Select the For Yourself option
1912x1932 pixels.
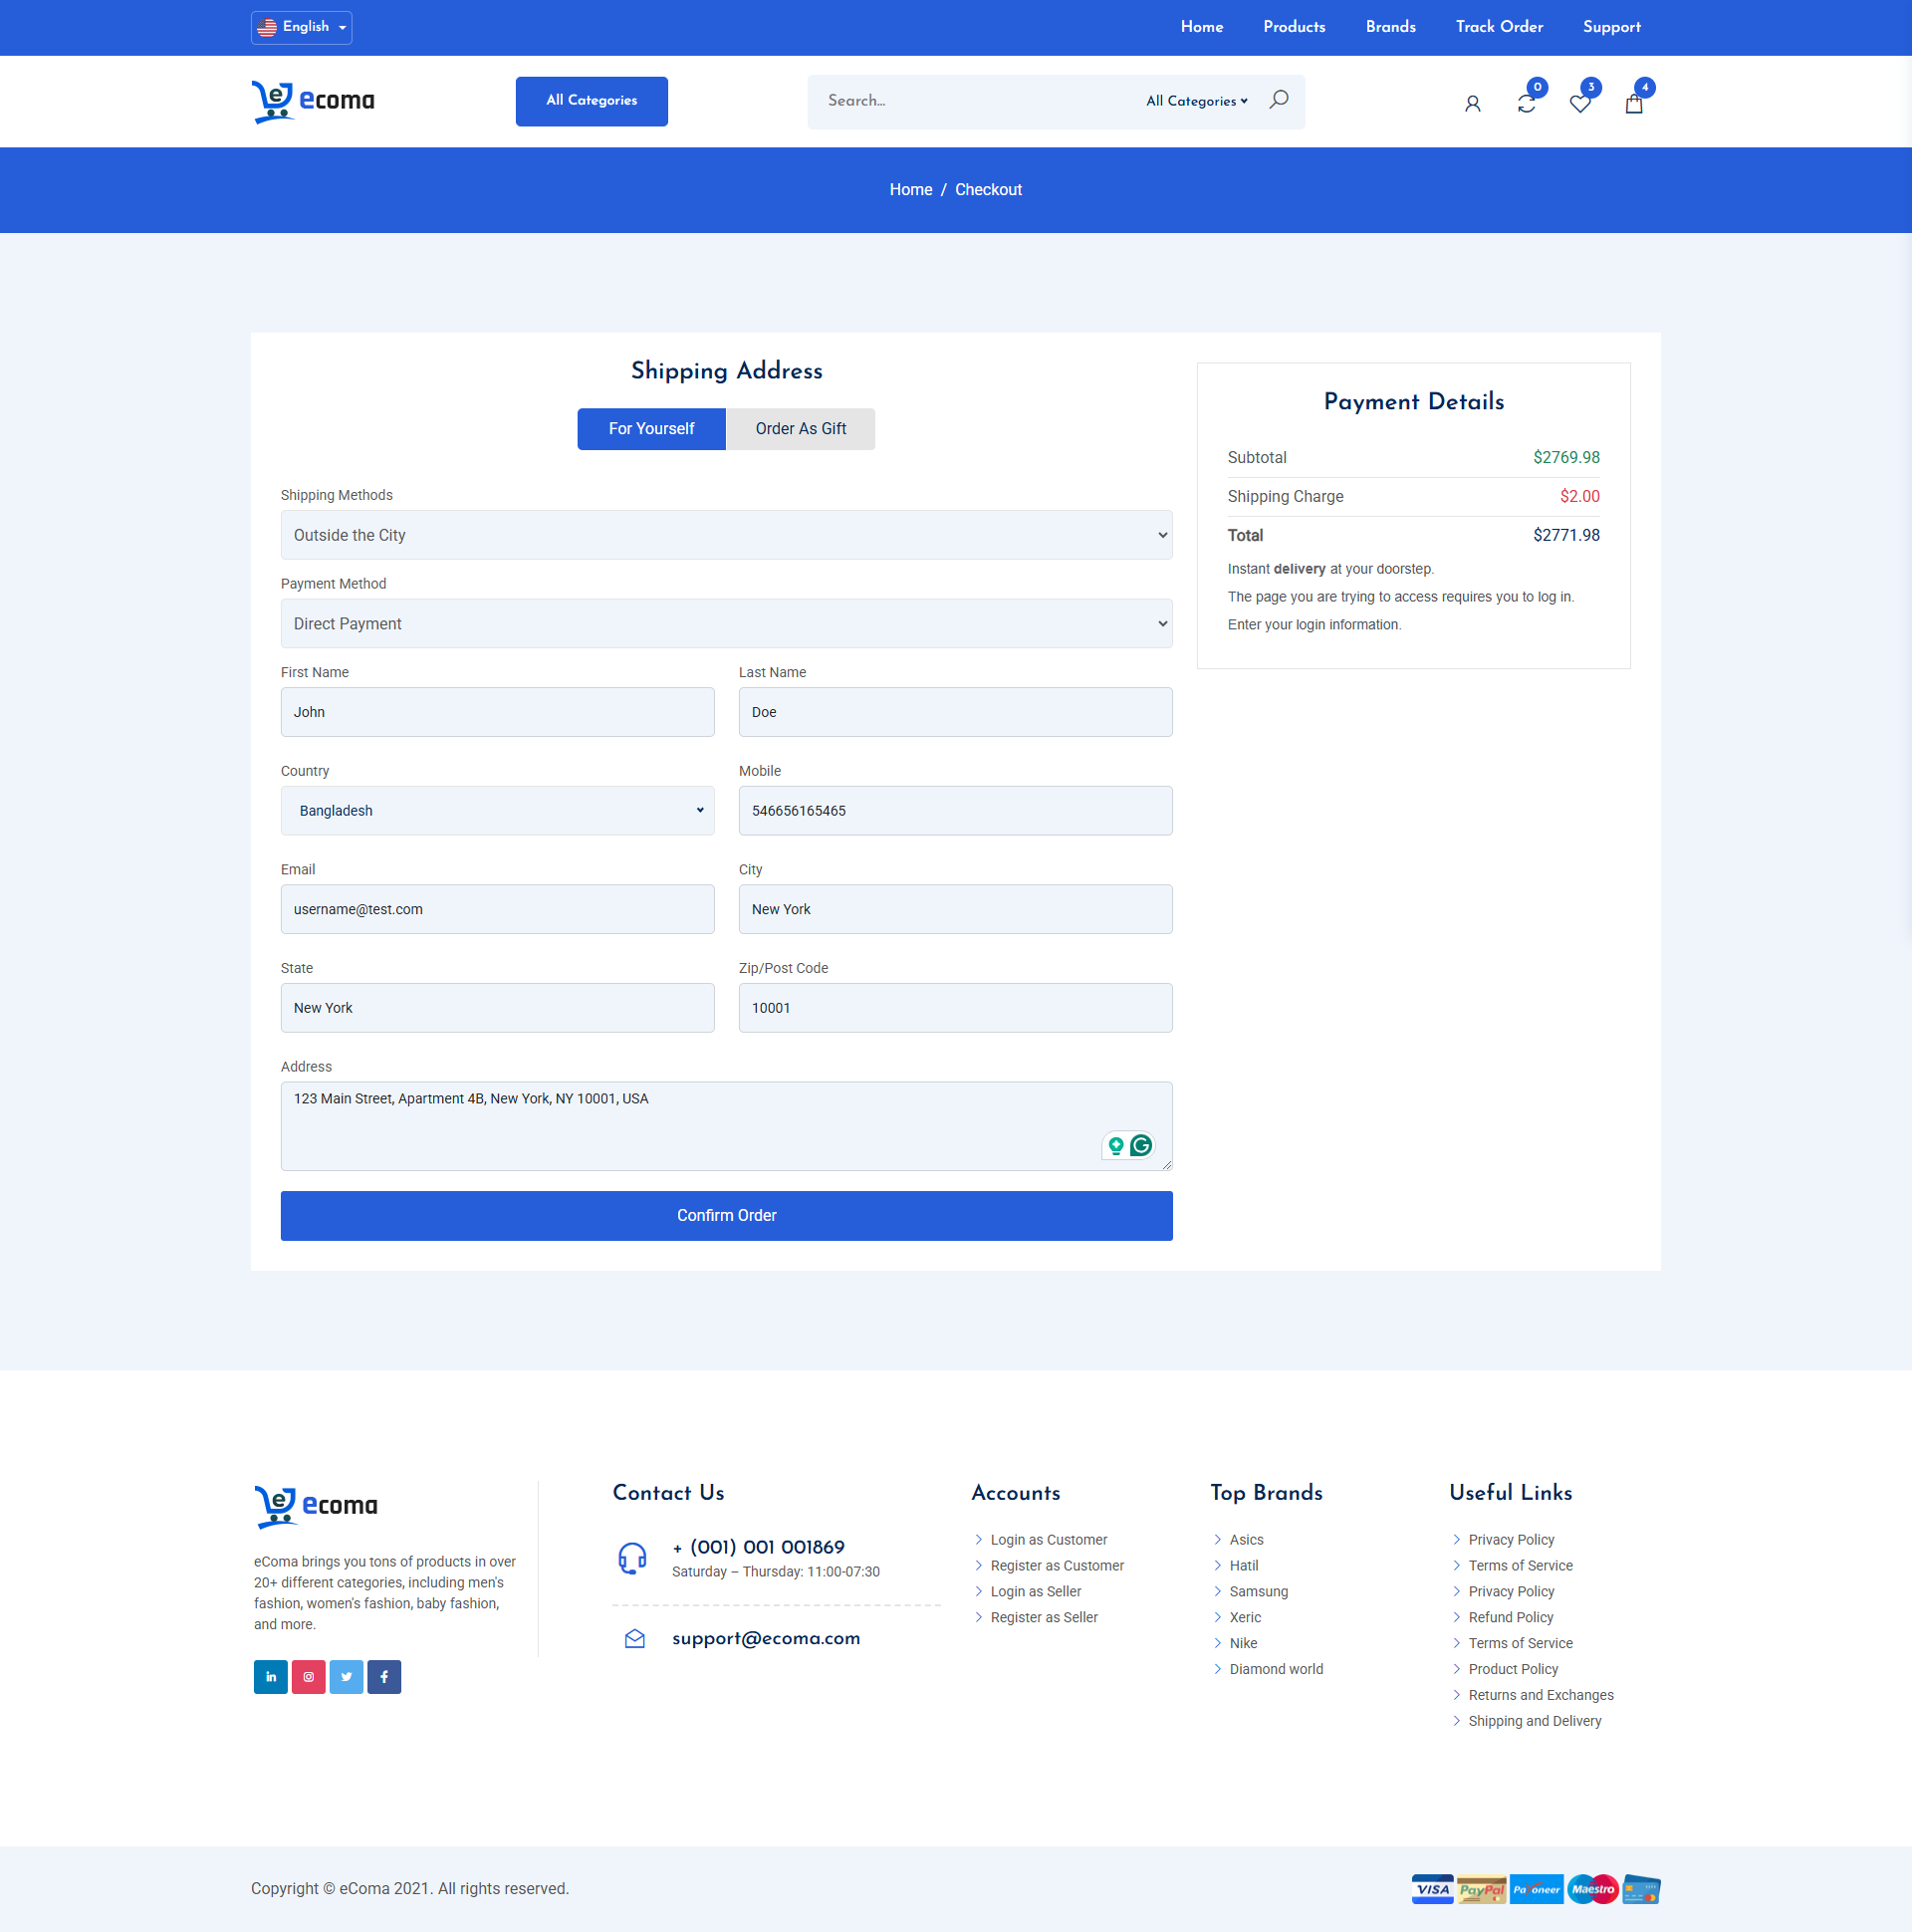(651, 429)
